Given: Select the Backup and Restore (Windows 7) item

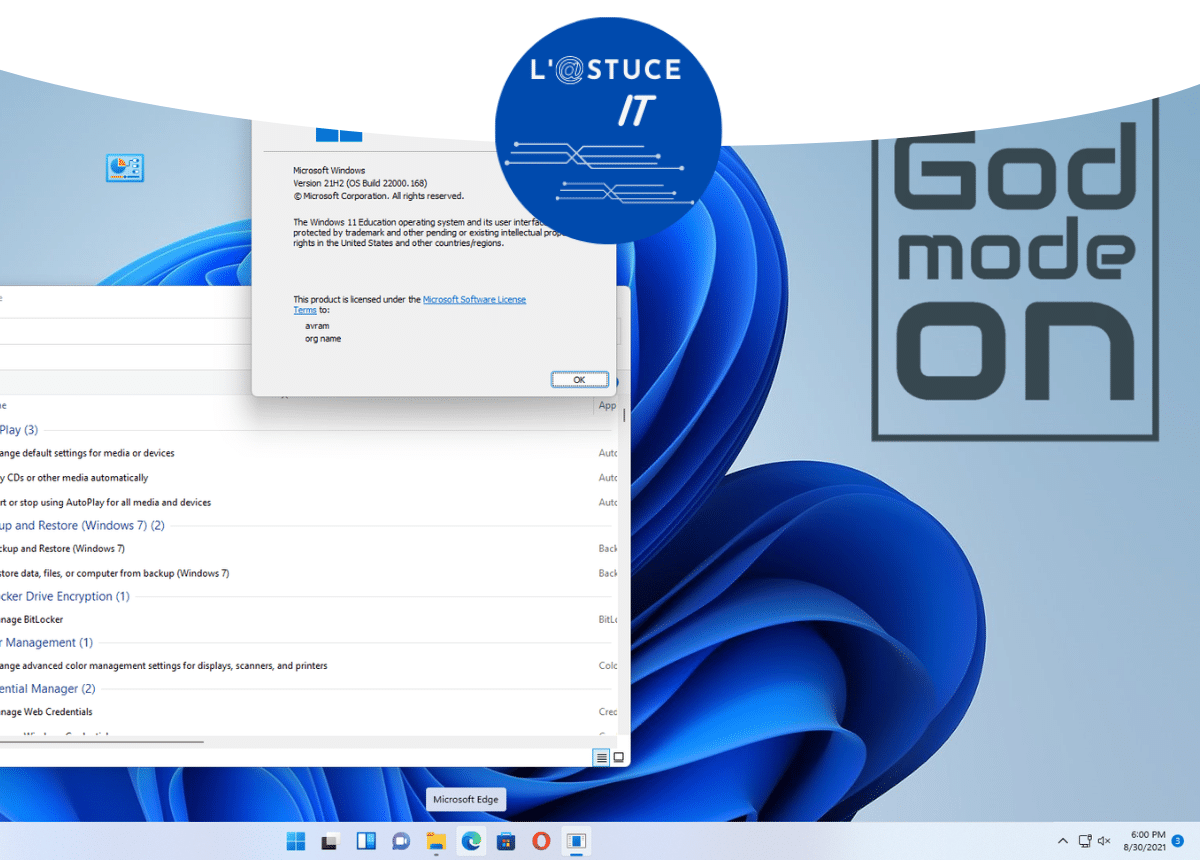Looking at the screenshot, I should [x=62, y=548].
